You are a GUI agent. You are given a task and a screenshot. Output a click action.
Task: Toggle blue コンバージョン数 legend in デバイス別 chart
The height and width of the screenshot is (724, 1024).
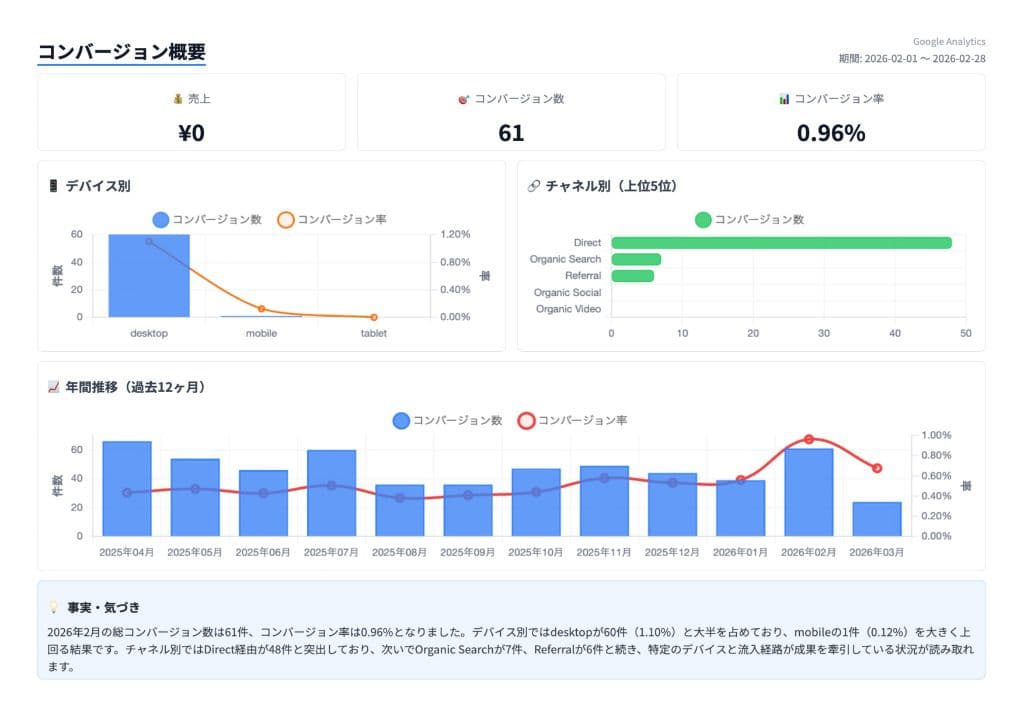pos(161,219)
